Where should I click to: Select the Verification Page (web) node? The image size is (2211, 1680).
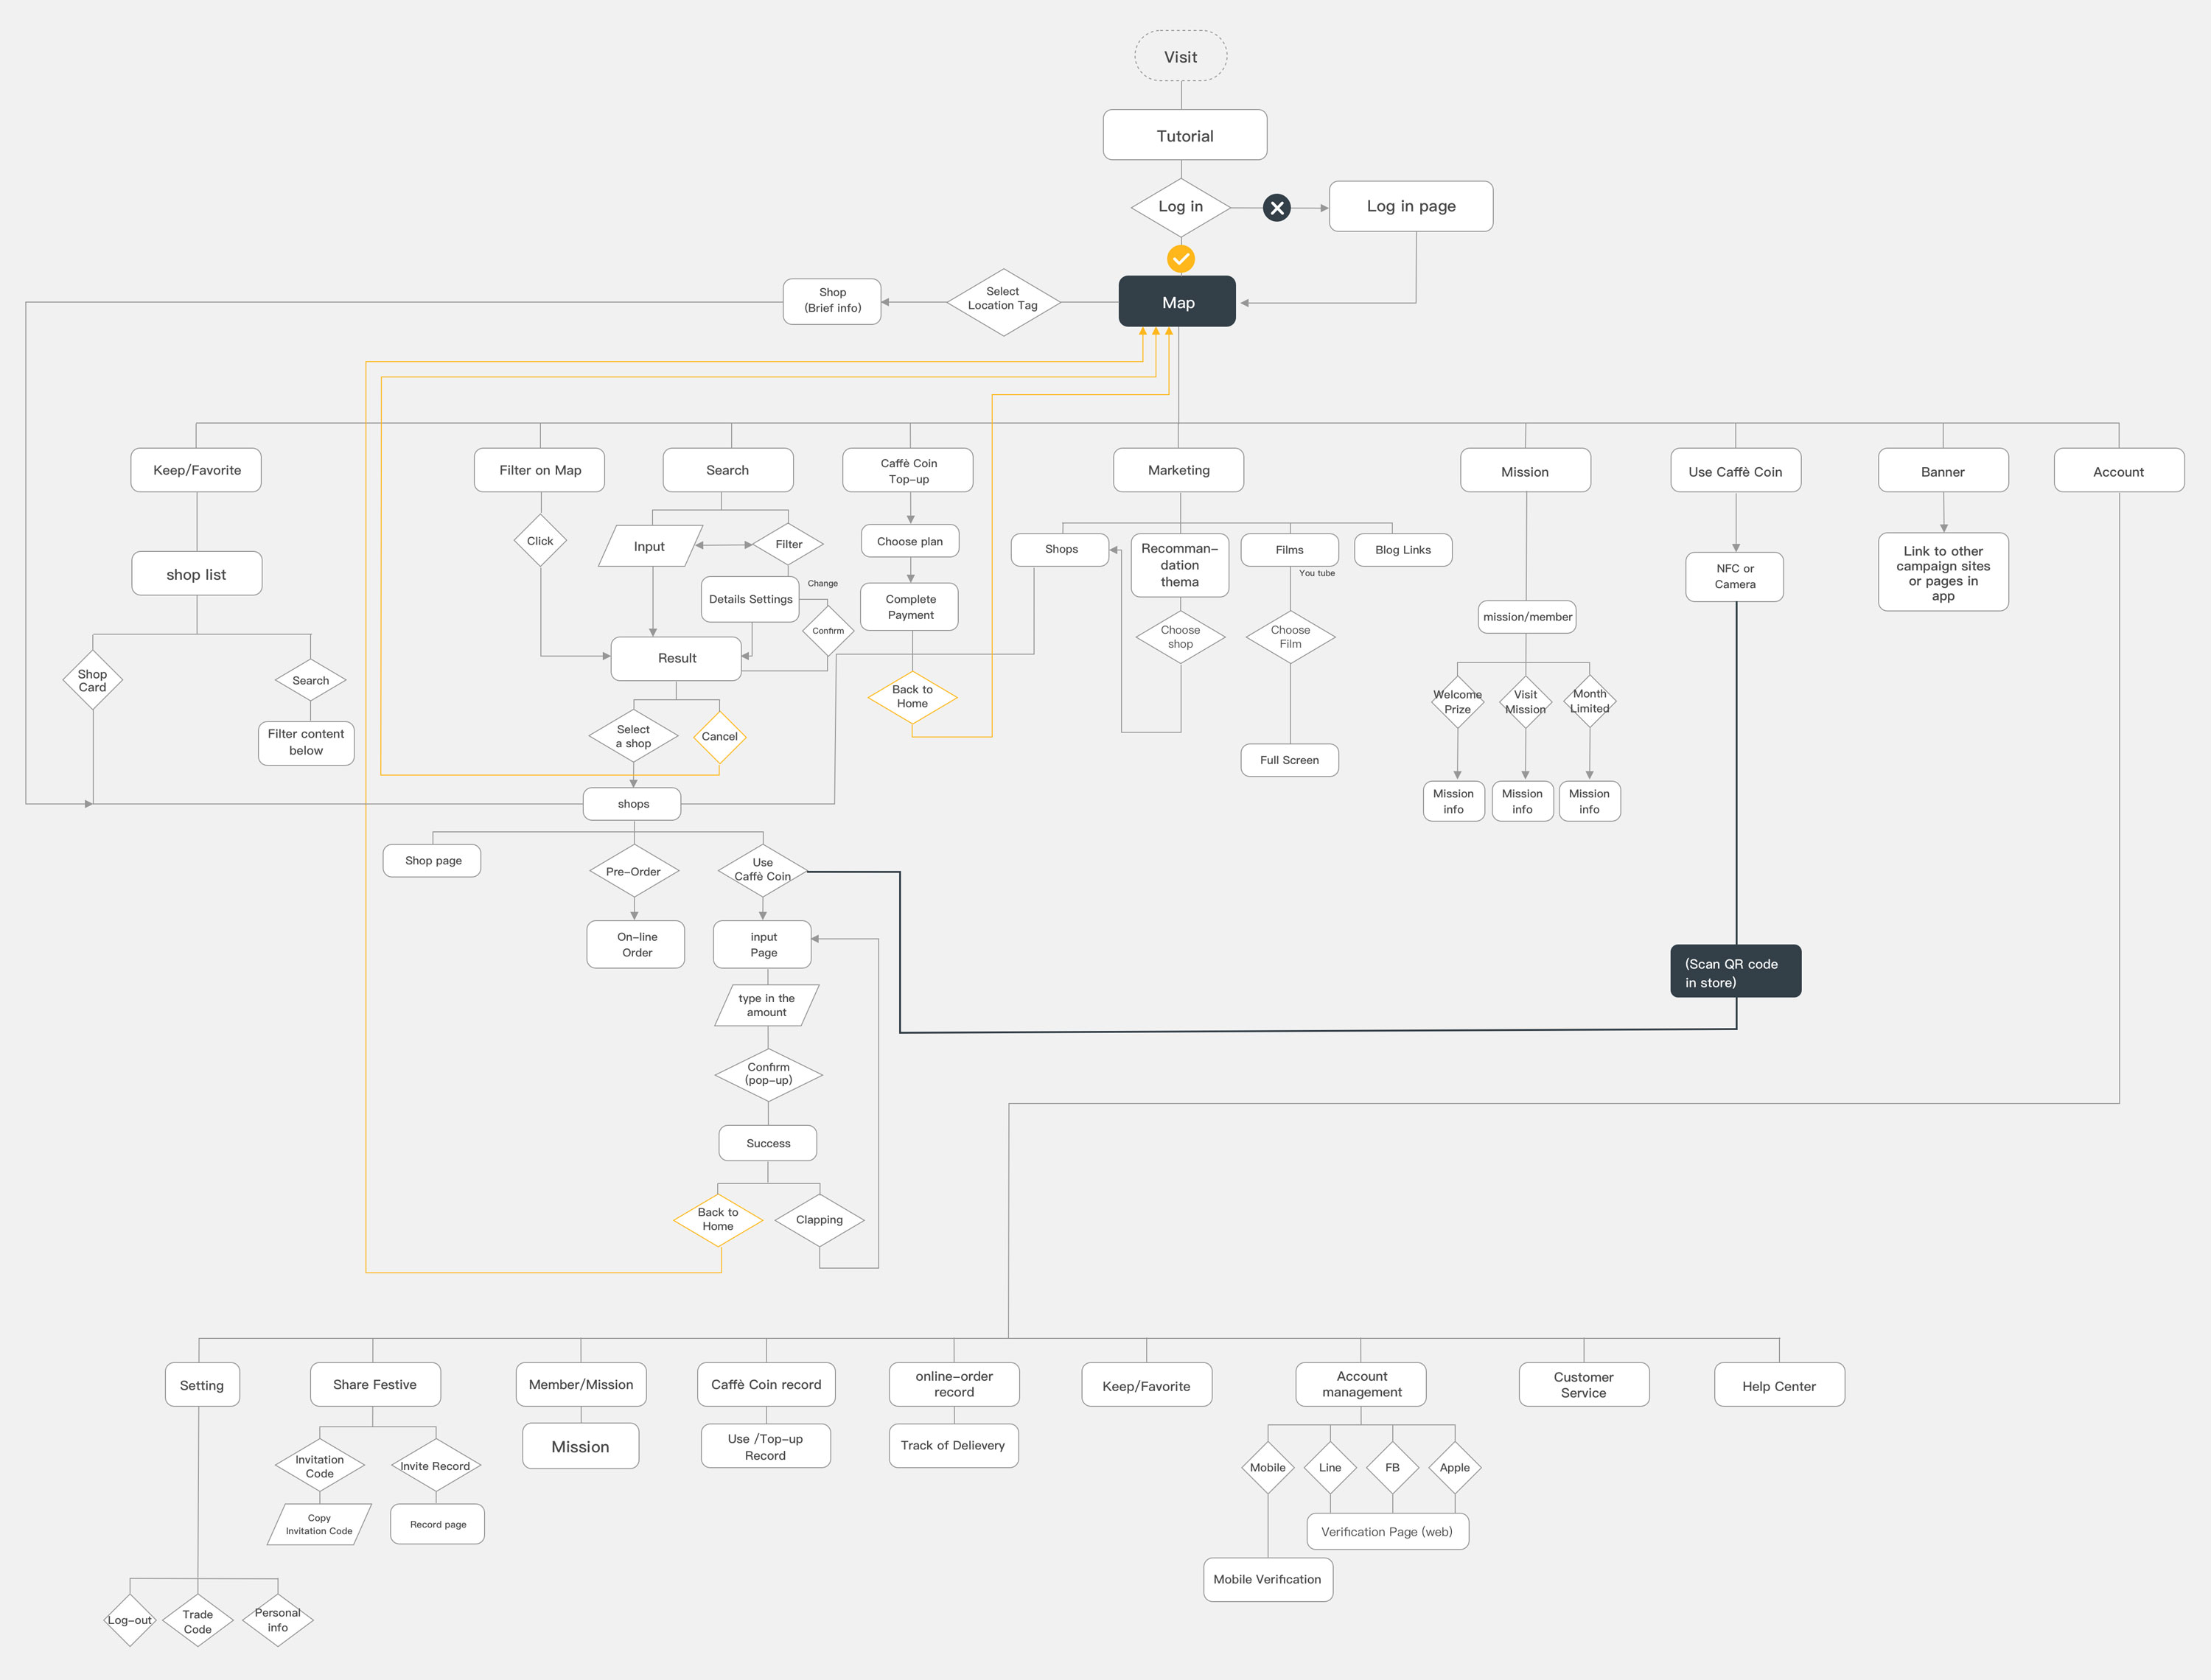1386,1532
